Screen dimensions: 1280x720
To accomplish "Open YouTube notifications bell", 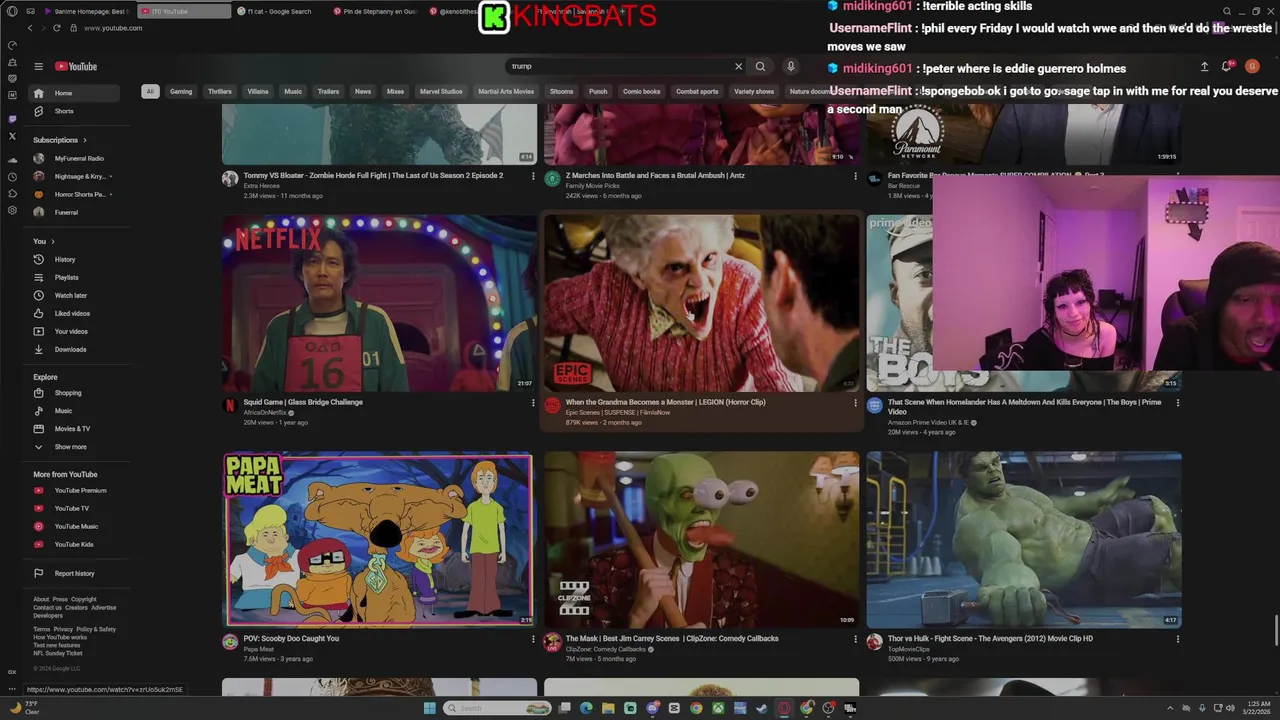I will [x=1226, y=66].
